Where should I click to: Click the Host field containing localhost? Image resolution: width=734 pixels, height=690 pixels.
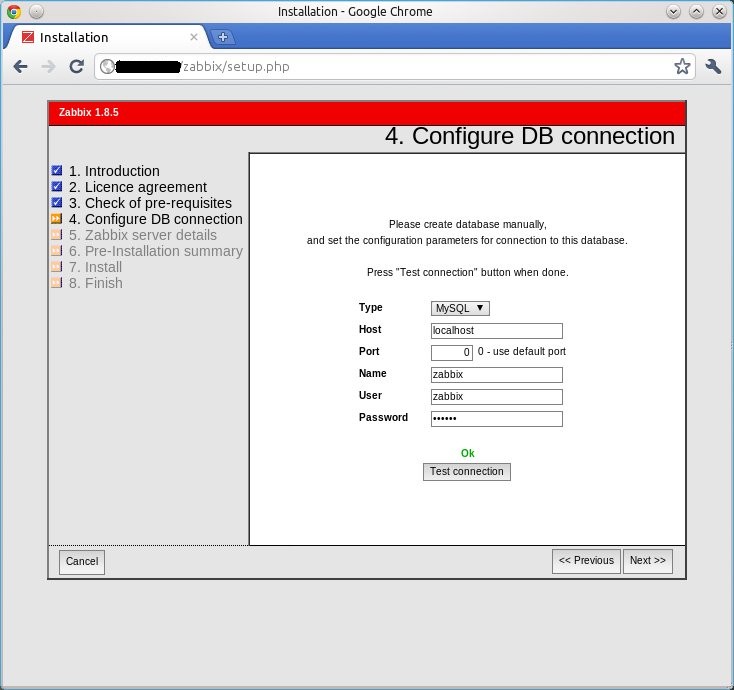click(x=497, y=330)
